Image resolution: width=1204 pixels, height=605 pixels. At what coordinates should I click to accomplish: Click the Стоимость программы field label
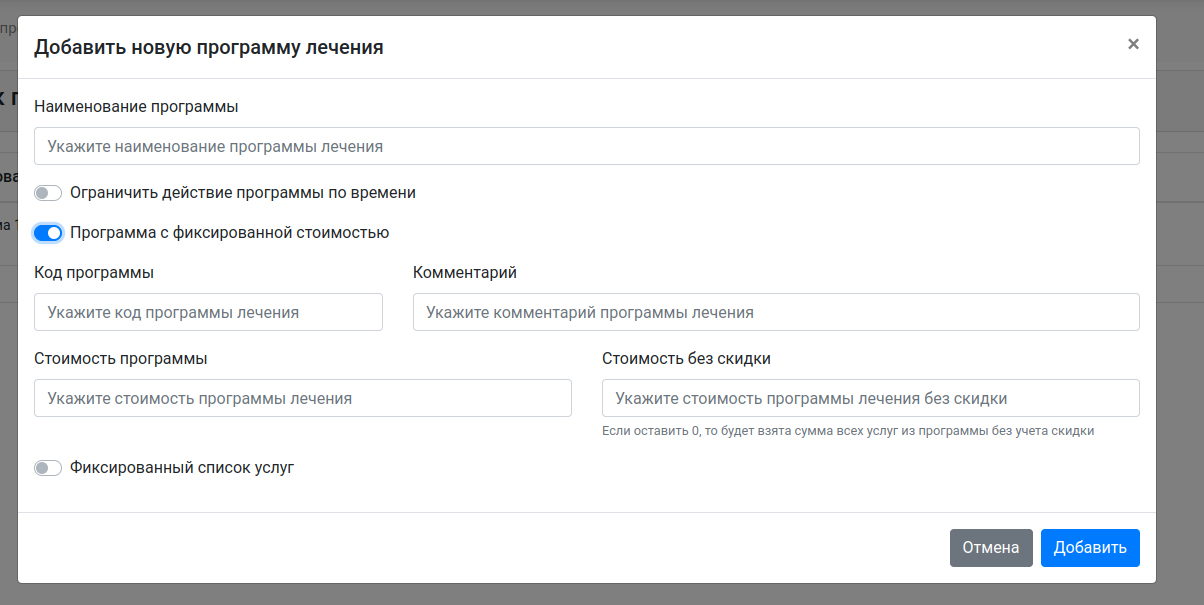[x=121, y=358]
